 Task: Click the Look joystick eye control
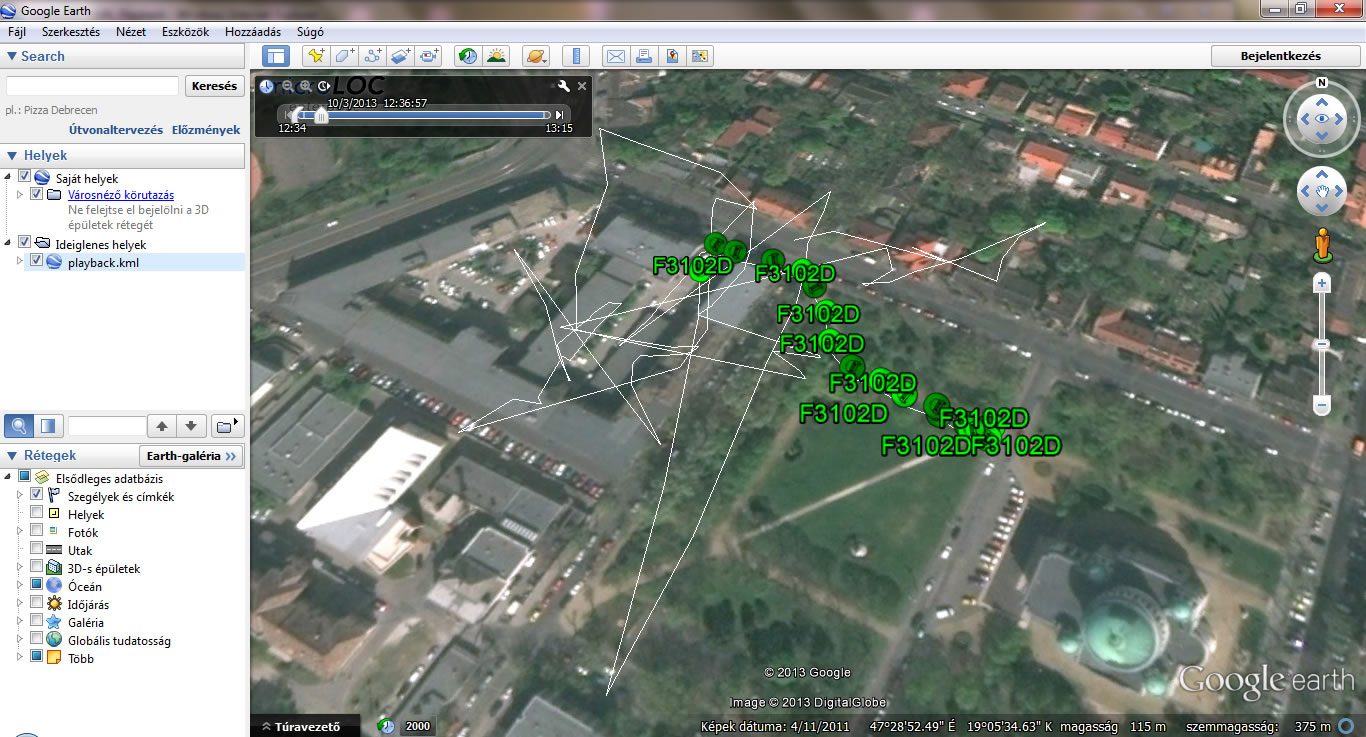(x=1322, y=118)
